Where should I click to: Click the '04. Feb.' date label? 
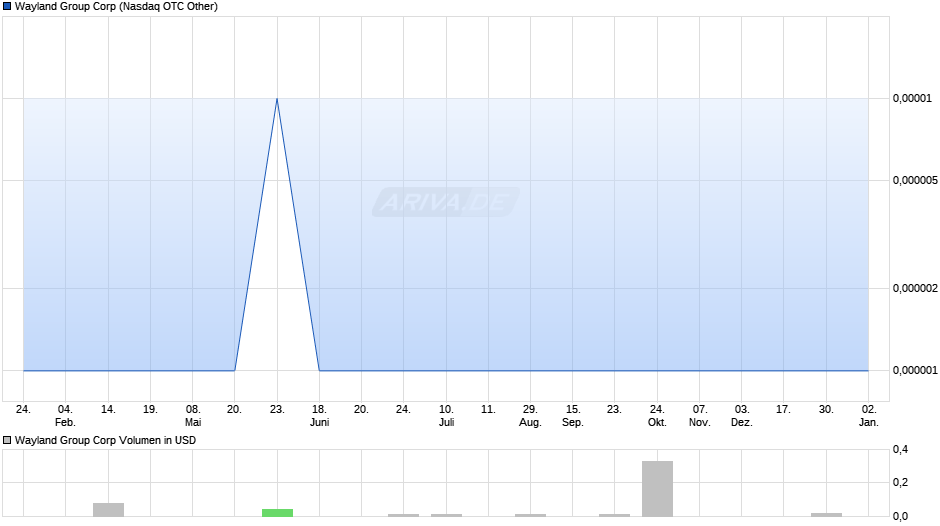pyautogui.click(x=65, y=416)
